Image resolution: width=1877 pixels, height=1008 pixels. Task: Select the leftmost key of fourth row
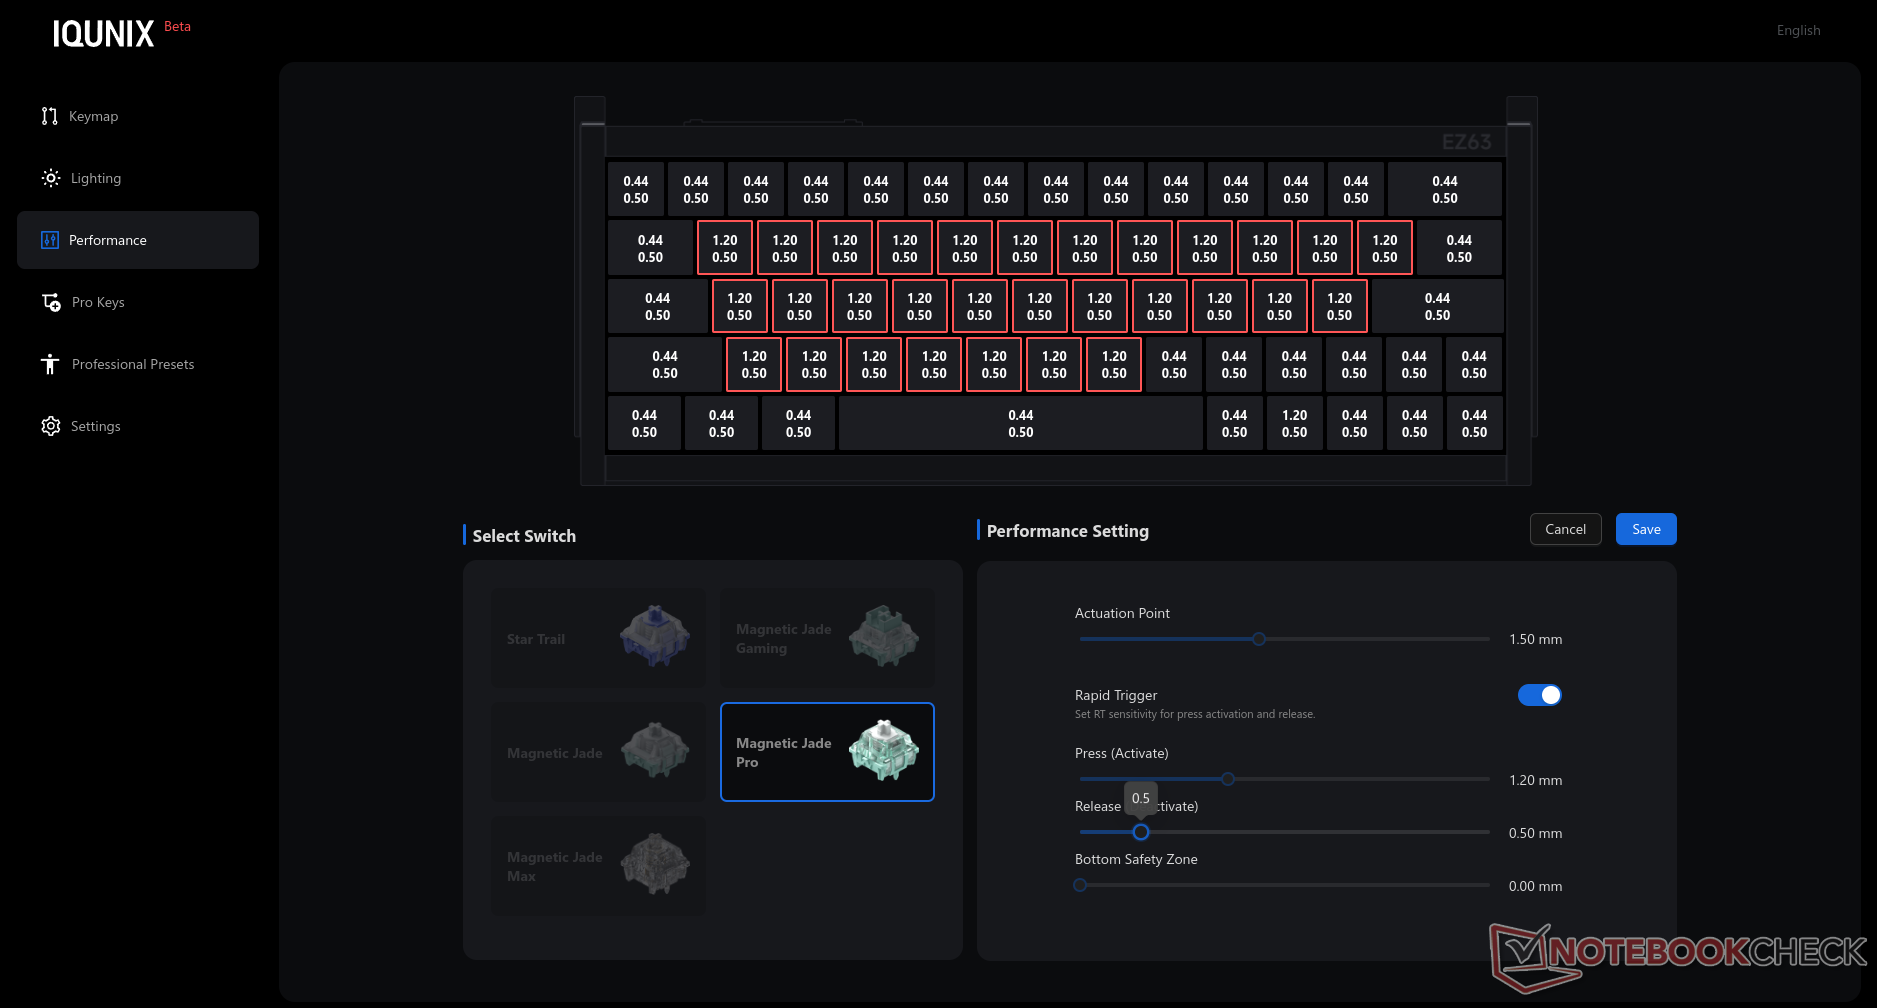pyautogui.click(x=665, y=364)
